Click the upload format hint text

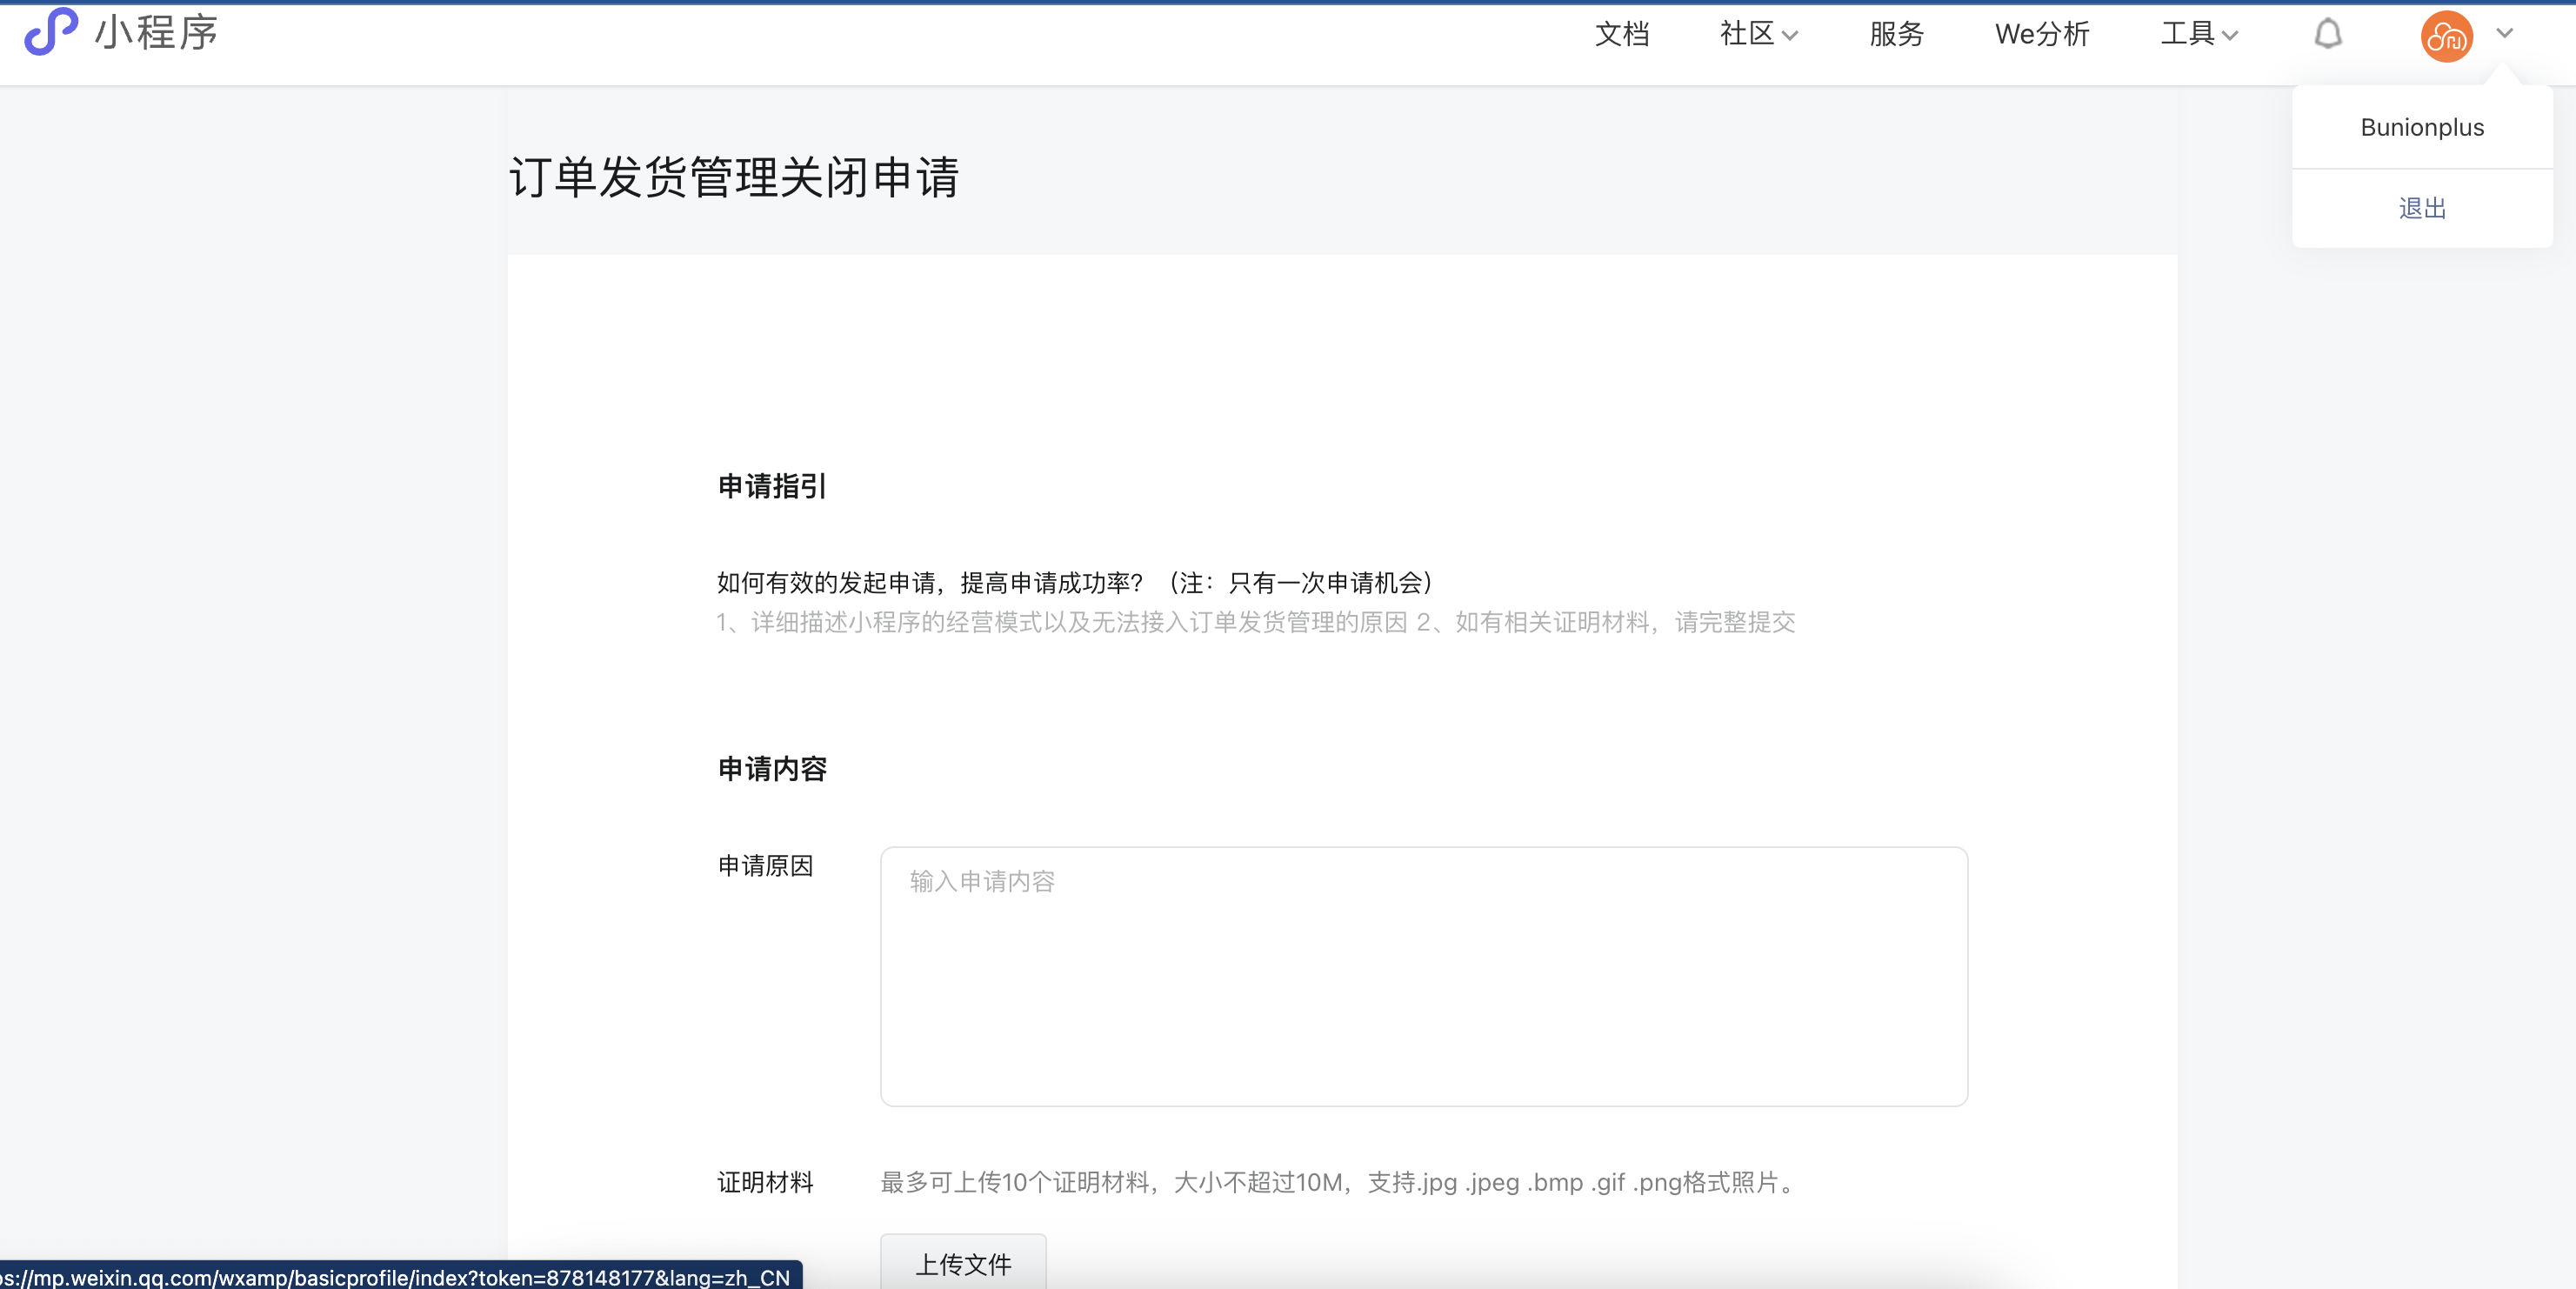1339,1182
